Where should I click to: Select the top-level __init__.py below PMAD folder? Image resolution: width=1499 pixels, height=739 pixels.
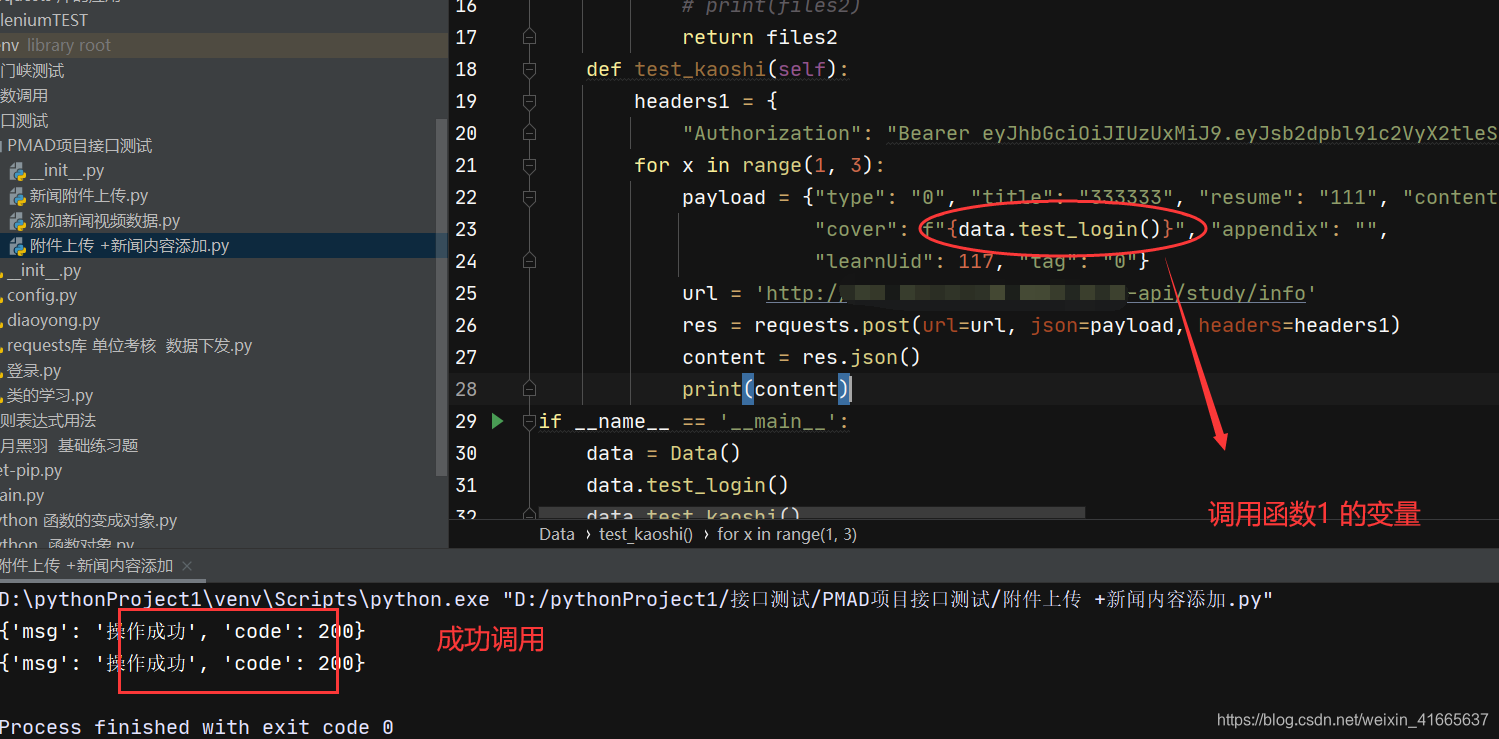44,271
